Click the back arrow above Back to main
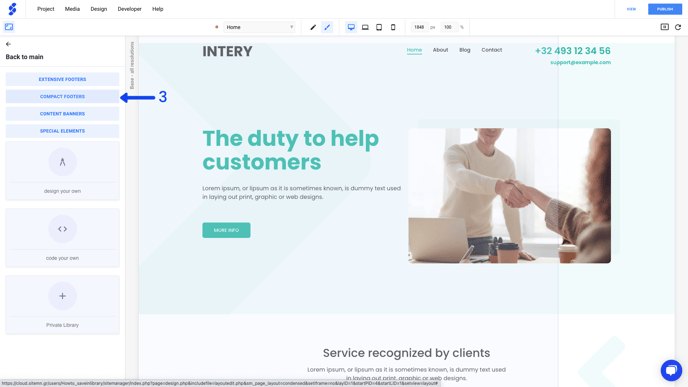 (x=8, y=44)
